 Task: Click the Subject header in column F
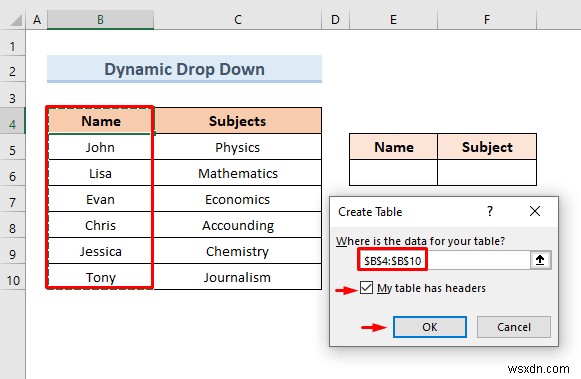487,147
